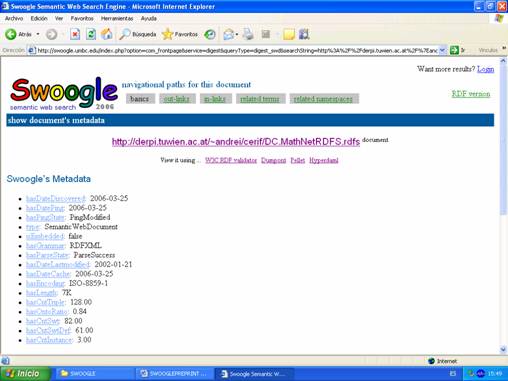Open the related terms tab

tap(260, 99)
